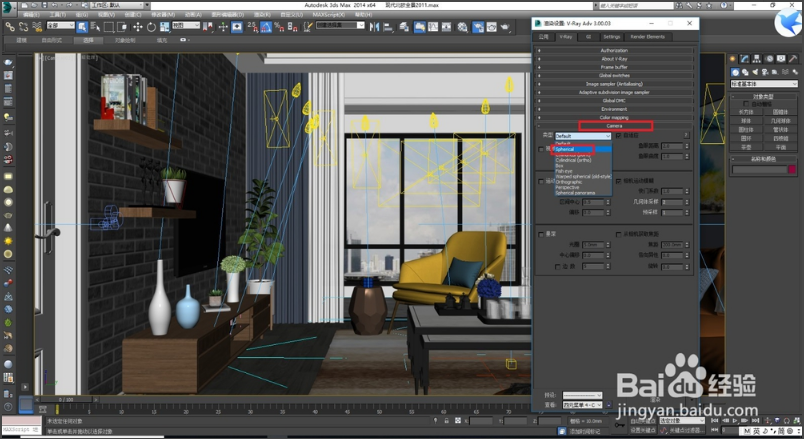Expand the Global switches rollout

614,75
